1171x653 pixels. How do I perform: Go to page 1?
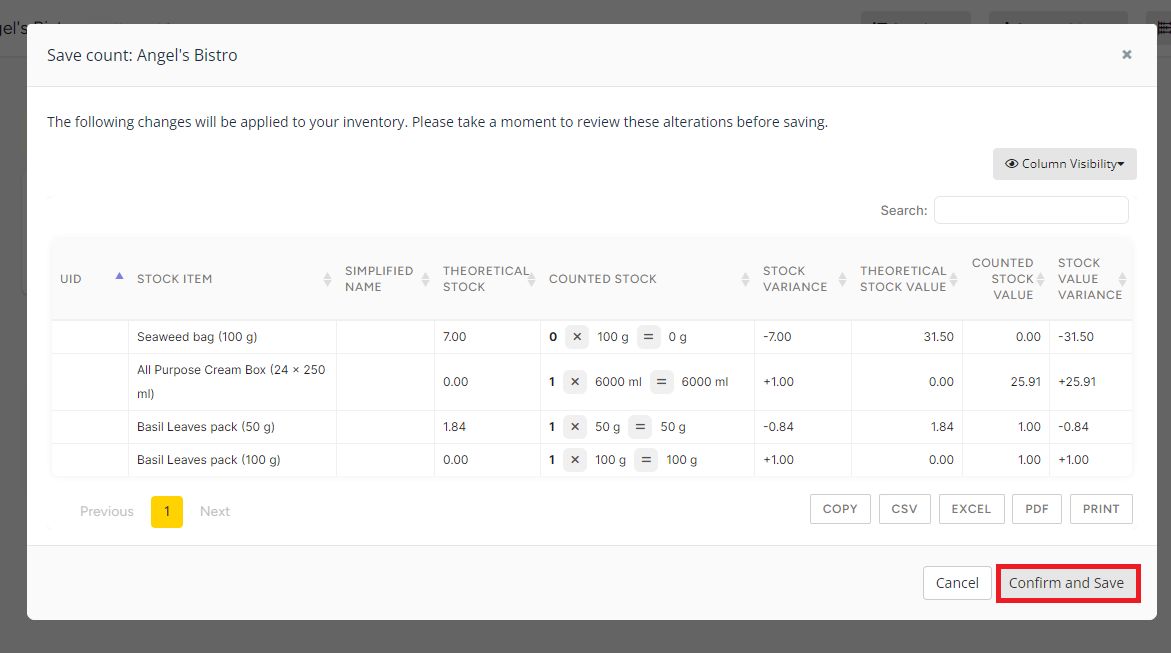click(x=167, y=511)
